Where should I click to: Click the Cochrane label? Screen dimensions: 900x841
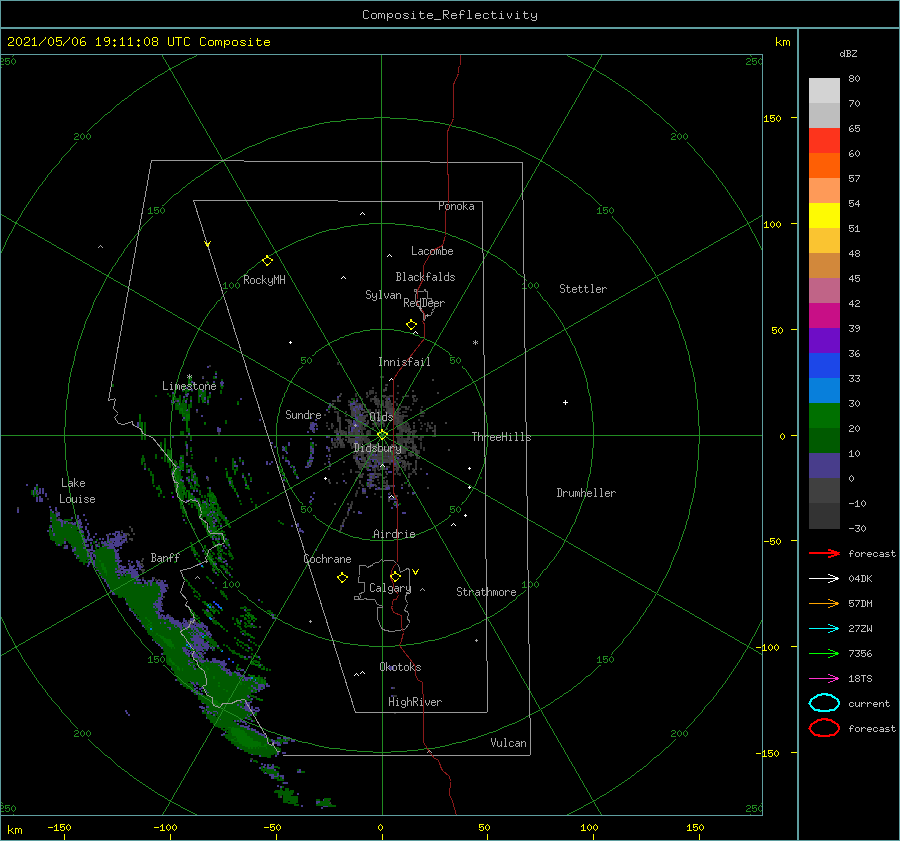pyautogui.click(x=327, y=559)
